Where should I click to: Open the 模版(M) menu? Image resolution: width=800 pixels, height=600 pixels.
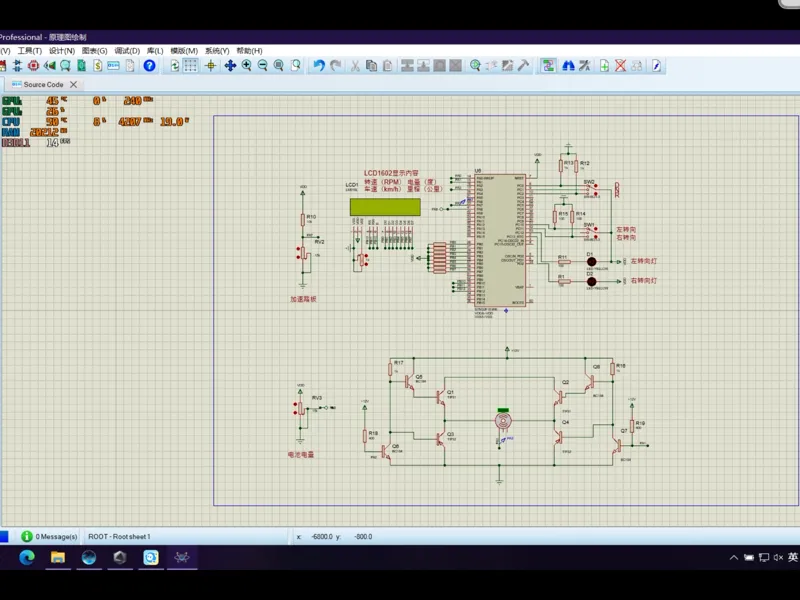pyautogui.click(x=184, y=51)
